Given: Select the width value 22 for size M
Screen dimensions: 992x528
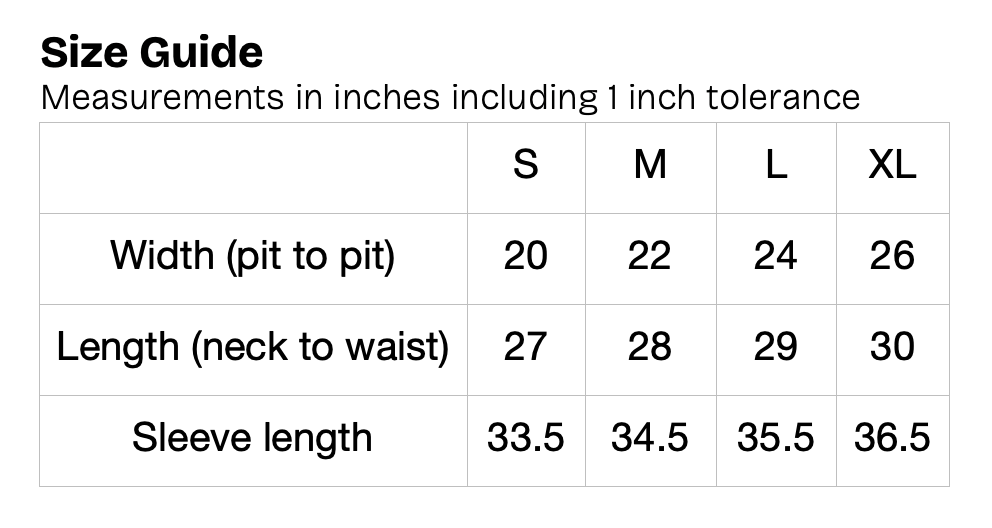Looking at the screenshot, I should pyautogui.click(x=650, y=257).
